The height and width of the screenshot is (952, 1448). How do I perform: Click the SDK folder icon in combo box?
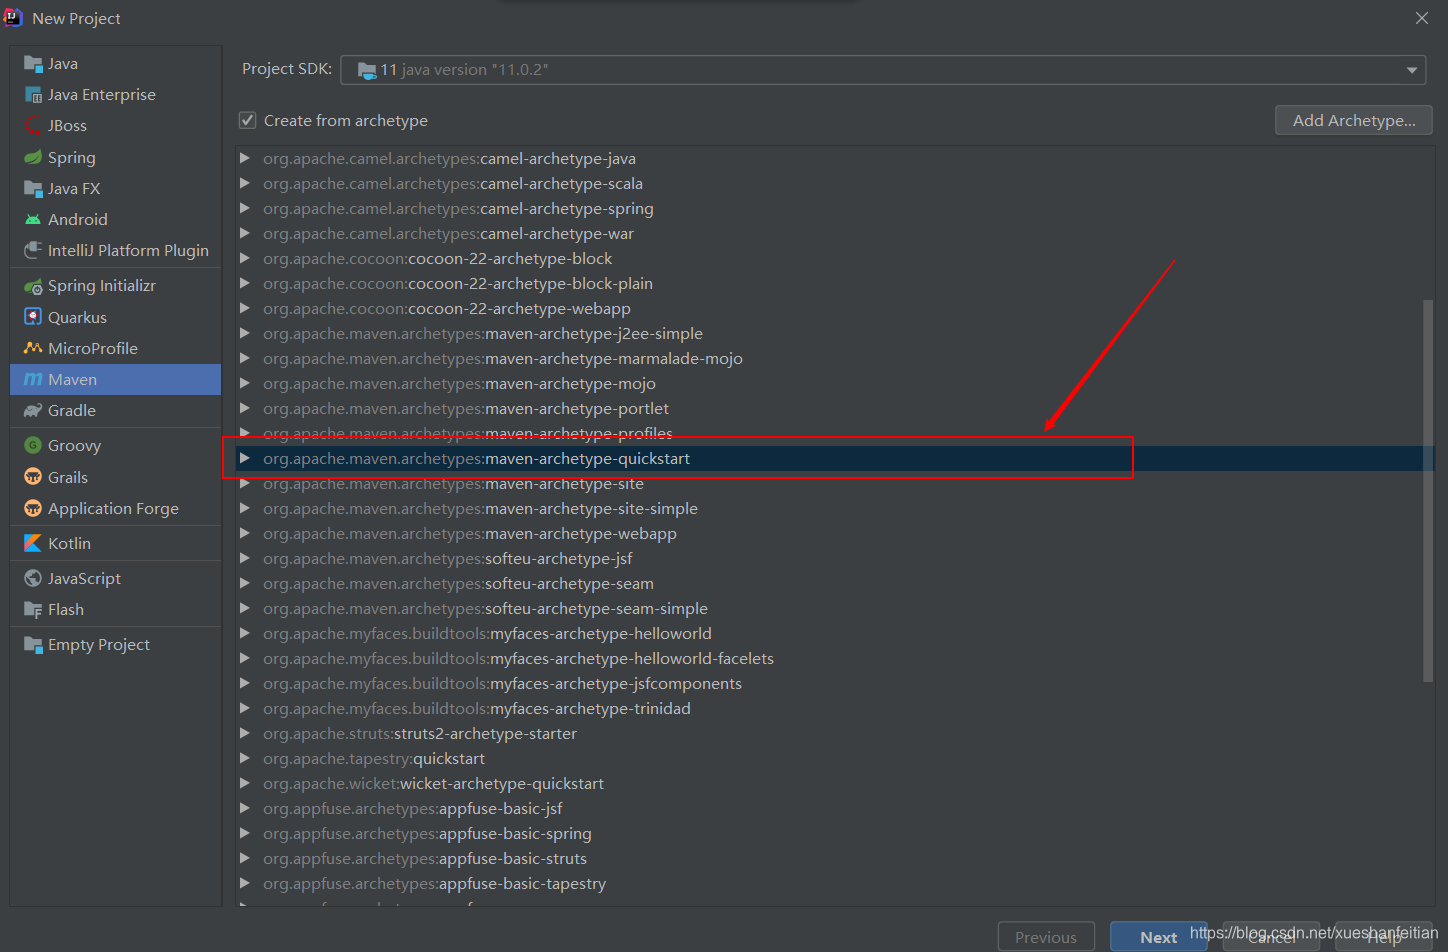click(367, 70)
